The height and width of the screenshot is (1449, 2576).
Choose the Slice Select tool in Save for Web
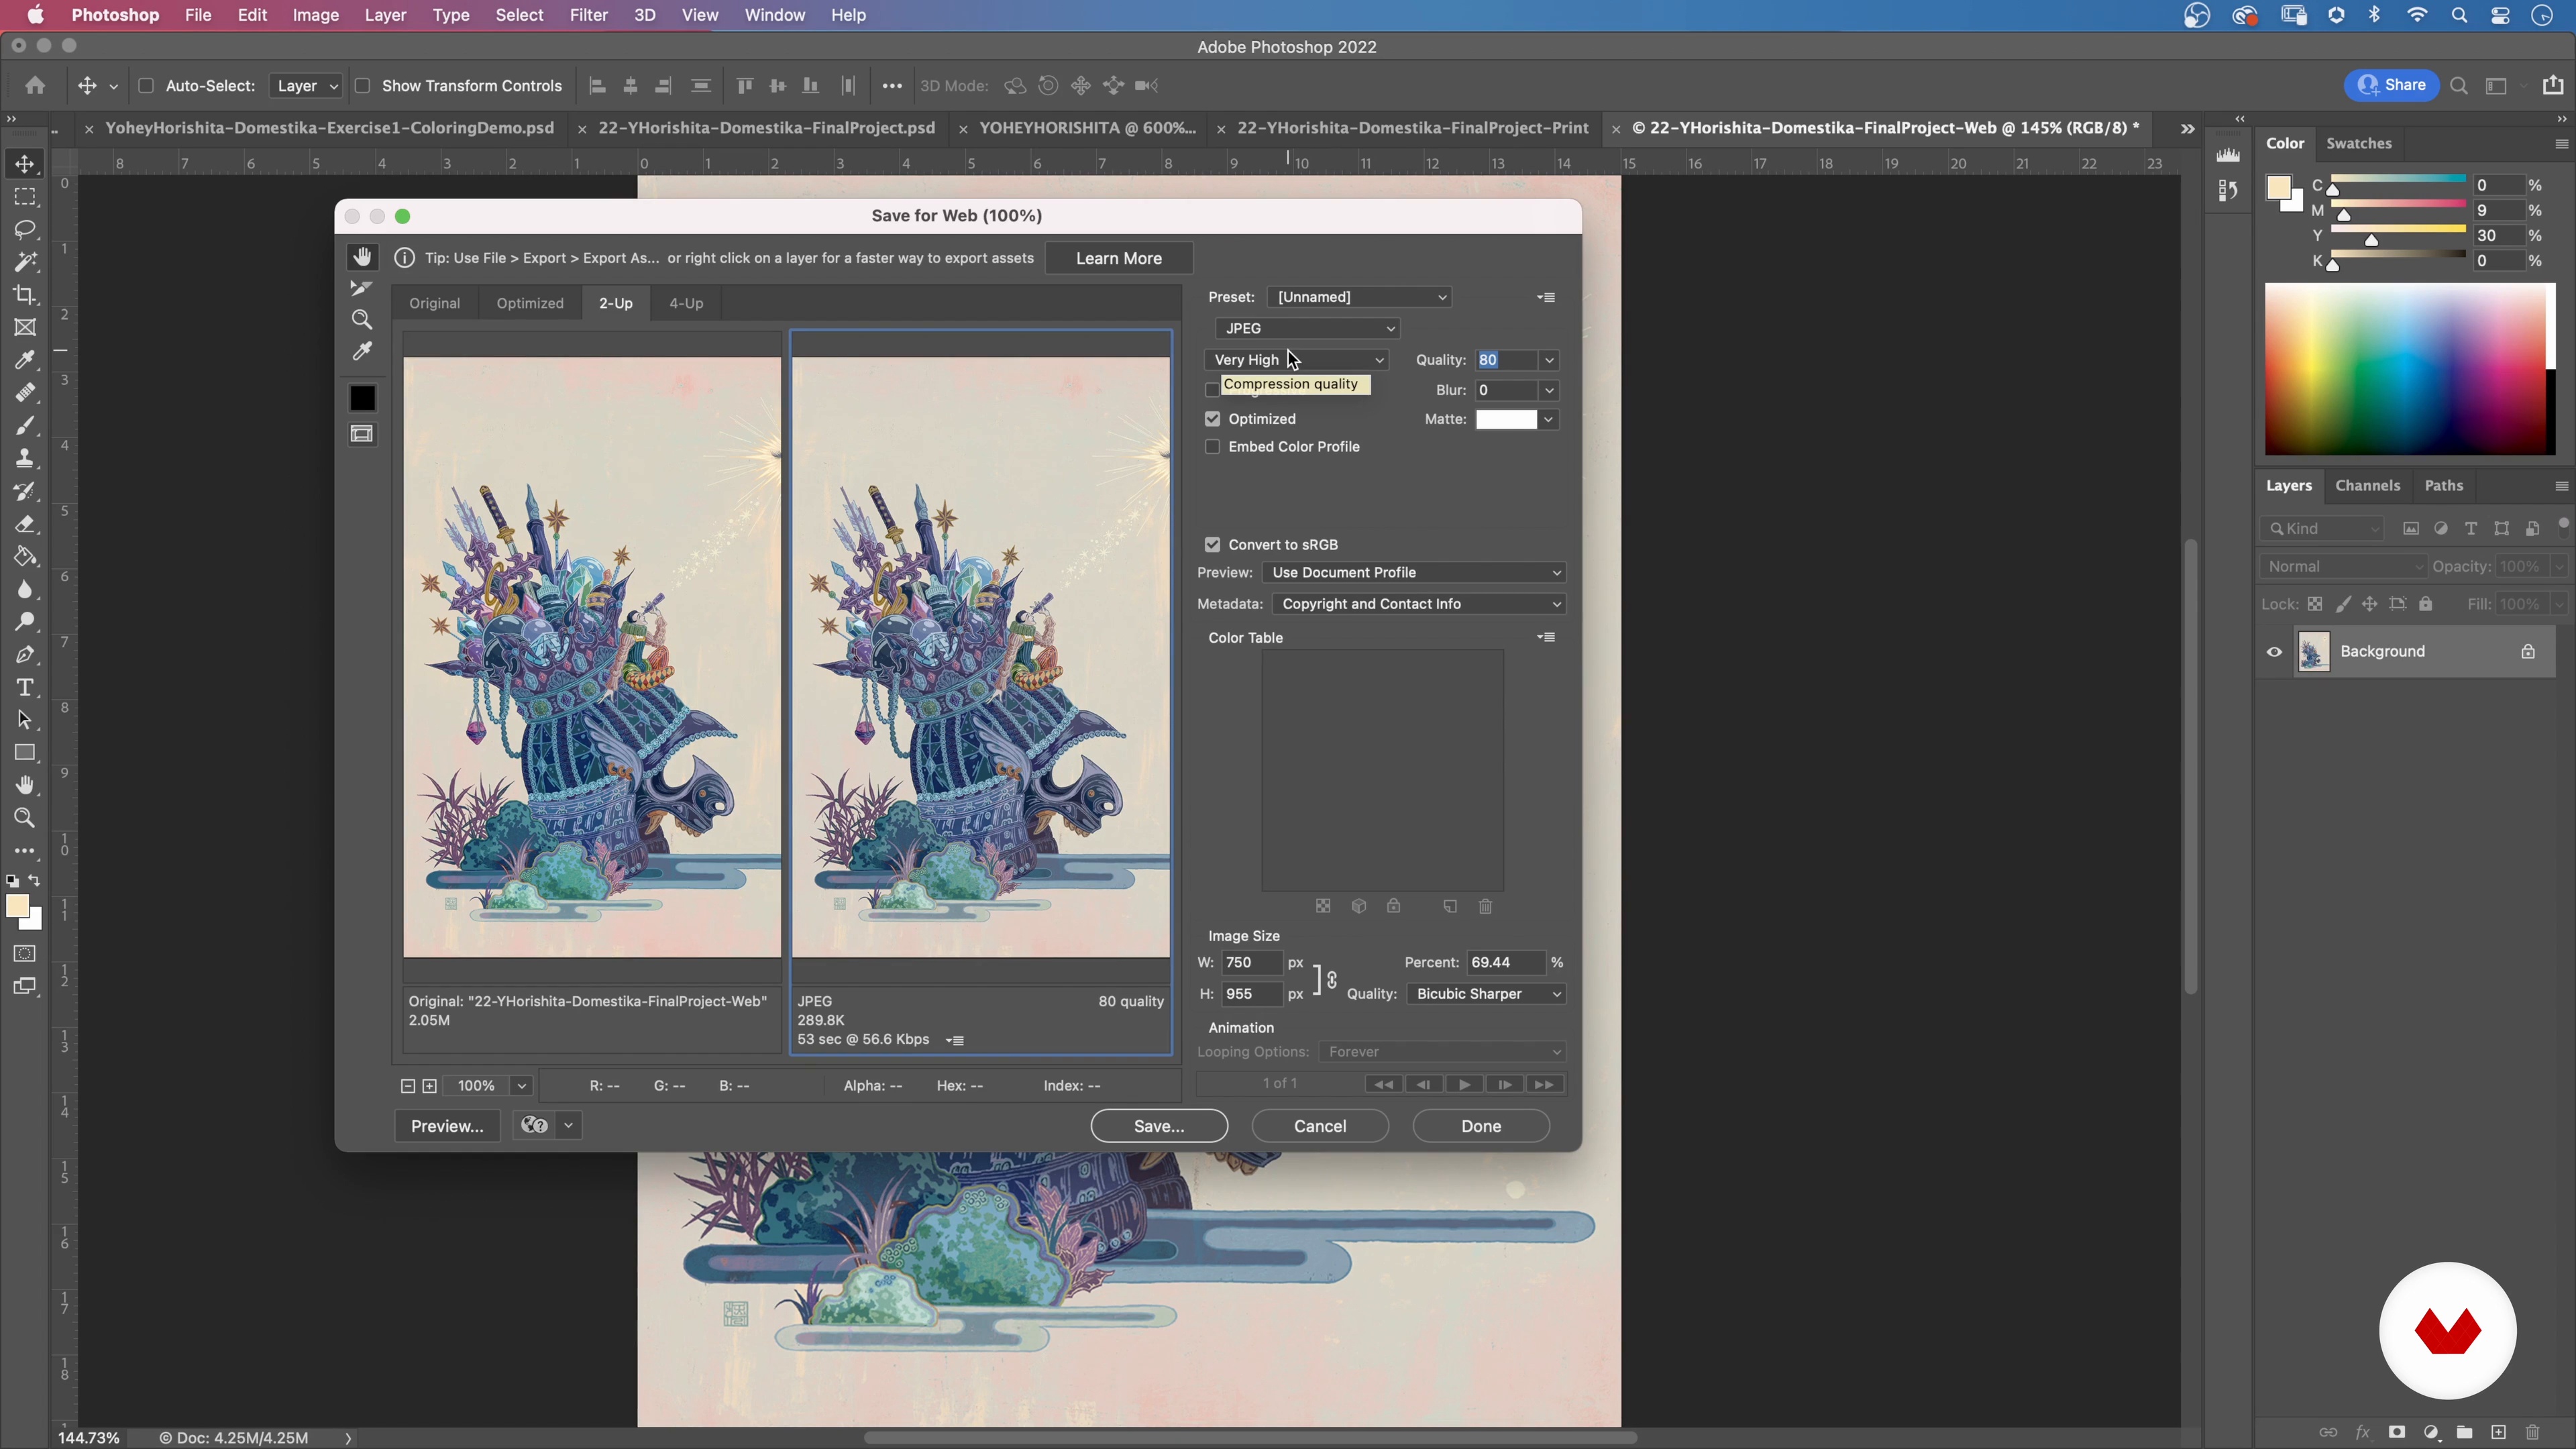pyautogui.click(x=362, y=288)
